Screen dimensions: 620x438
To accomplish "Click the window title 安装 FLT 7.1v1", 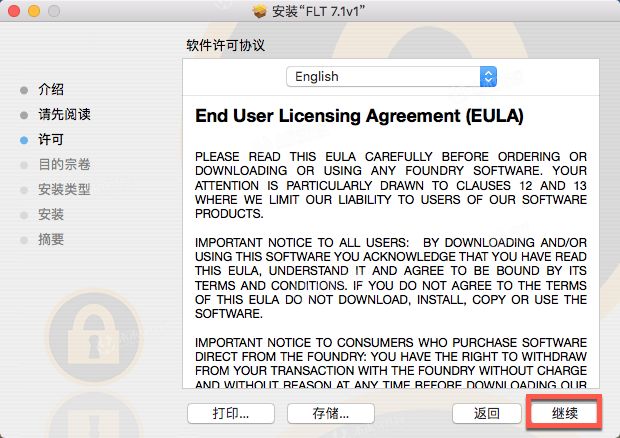I will click(318, 11).
